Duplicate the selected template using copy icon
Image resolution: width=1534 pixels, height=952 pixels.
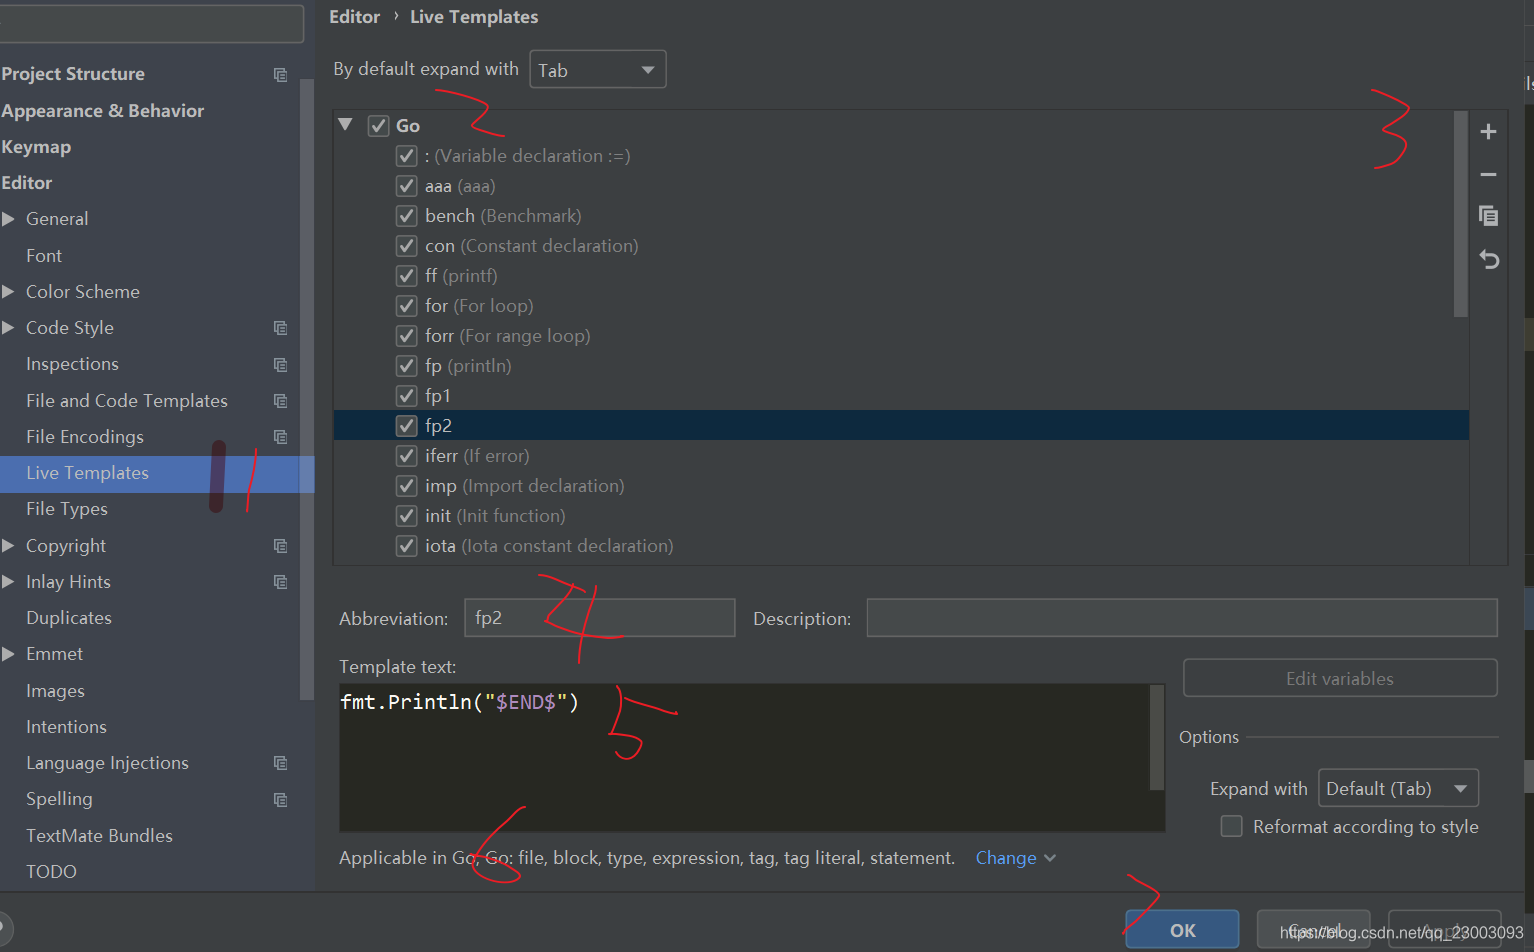coord(1488,216)
